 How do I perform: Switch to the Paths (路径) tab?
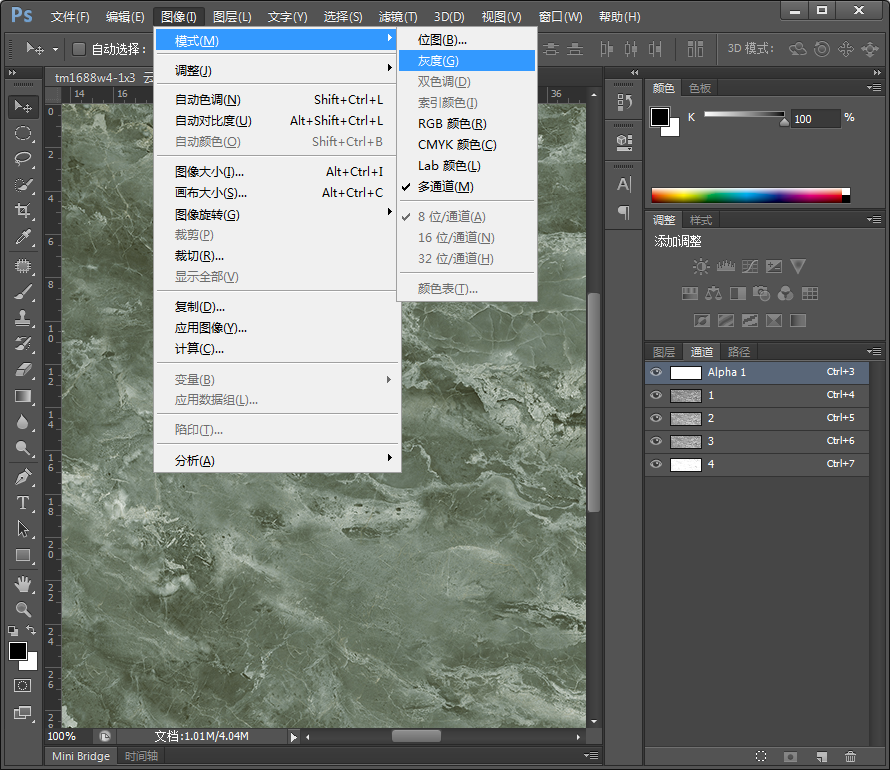738,352
